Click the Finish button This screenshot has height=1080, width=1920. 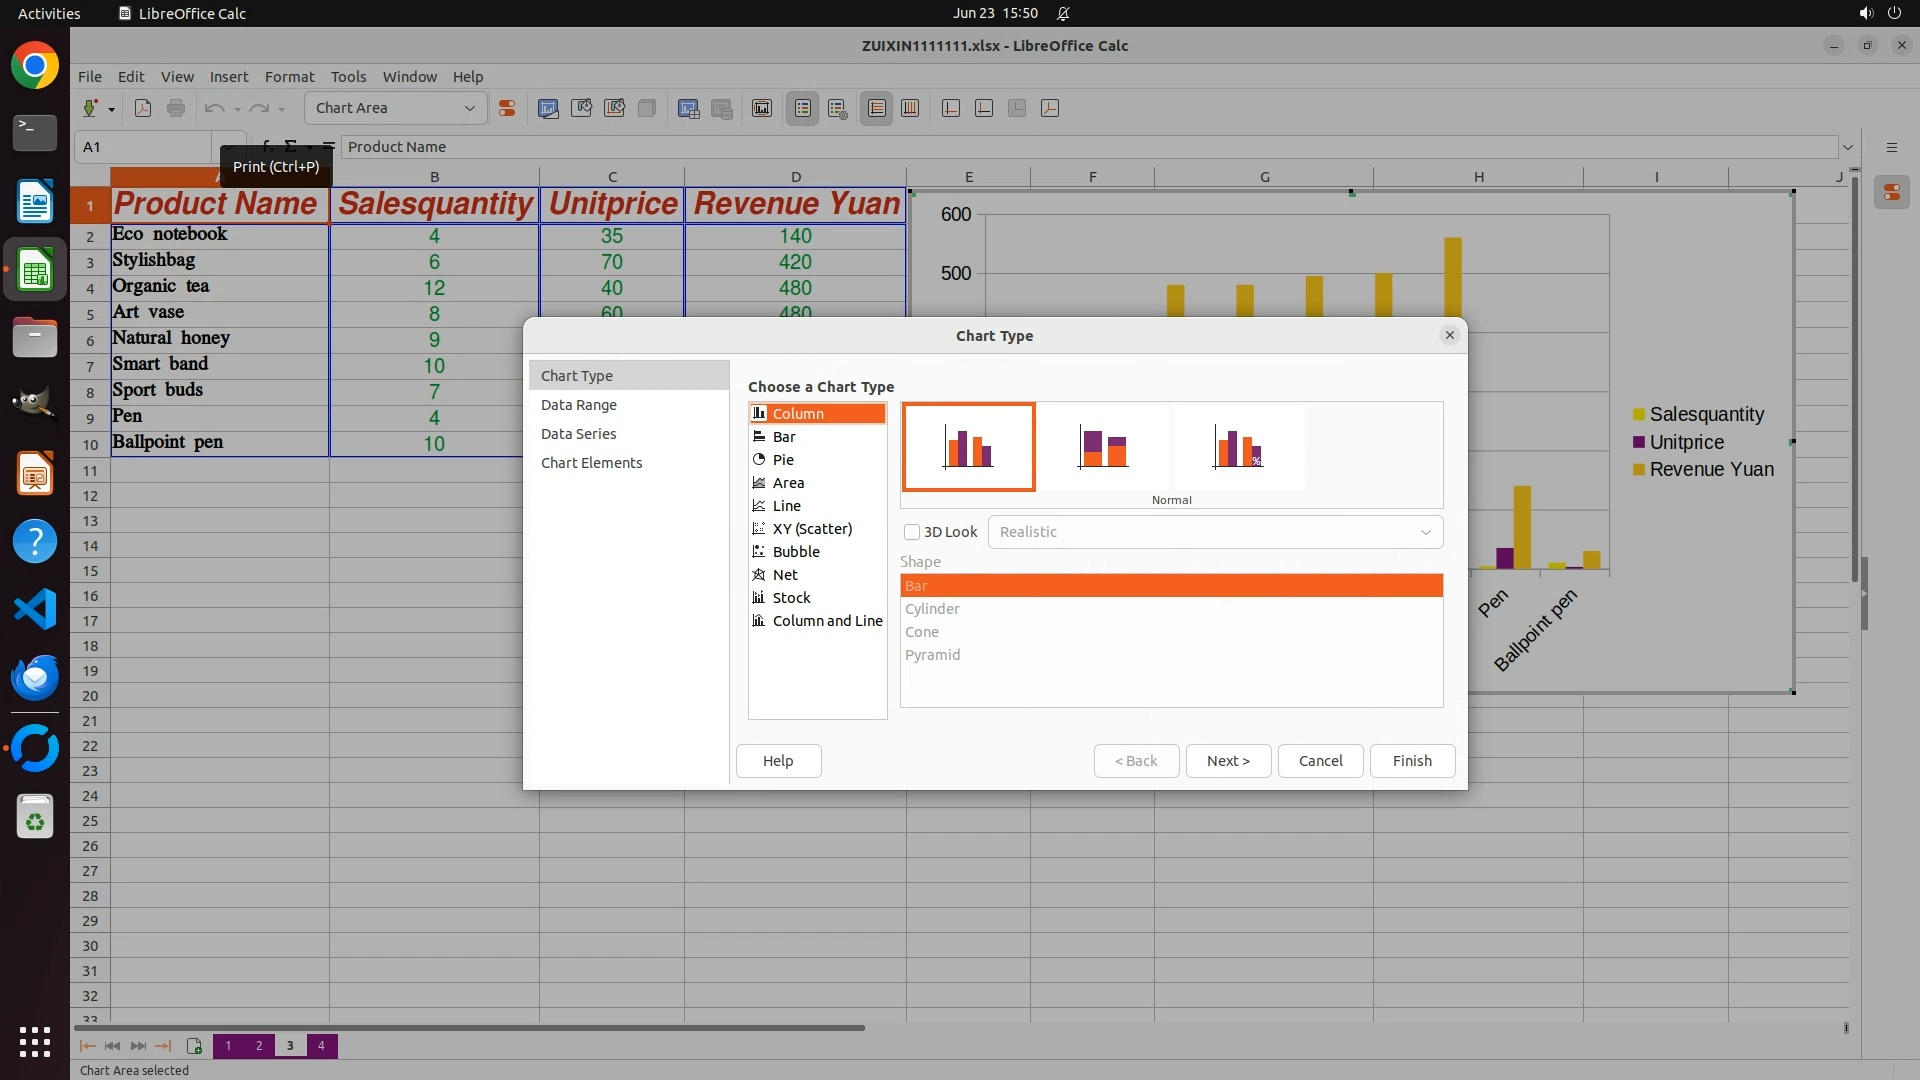pyautogui.click(x=1411, y=761)
